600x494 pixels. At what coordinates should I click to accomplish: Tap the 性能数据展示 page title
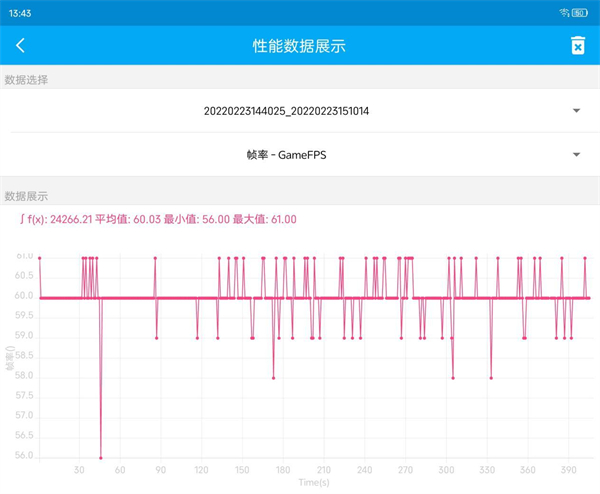[x=299, y=45]
